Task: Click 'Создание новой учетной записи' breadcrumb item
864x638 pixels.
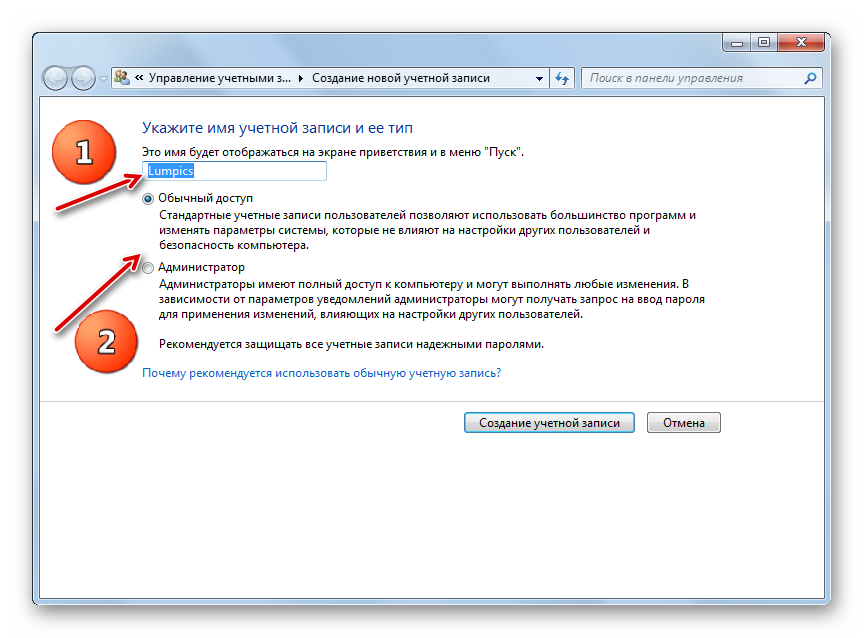Action: coord(401,78)
